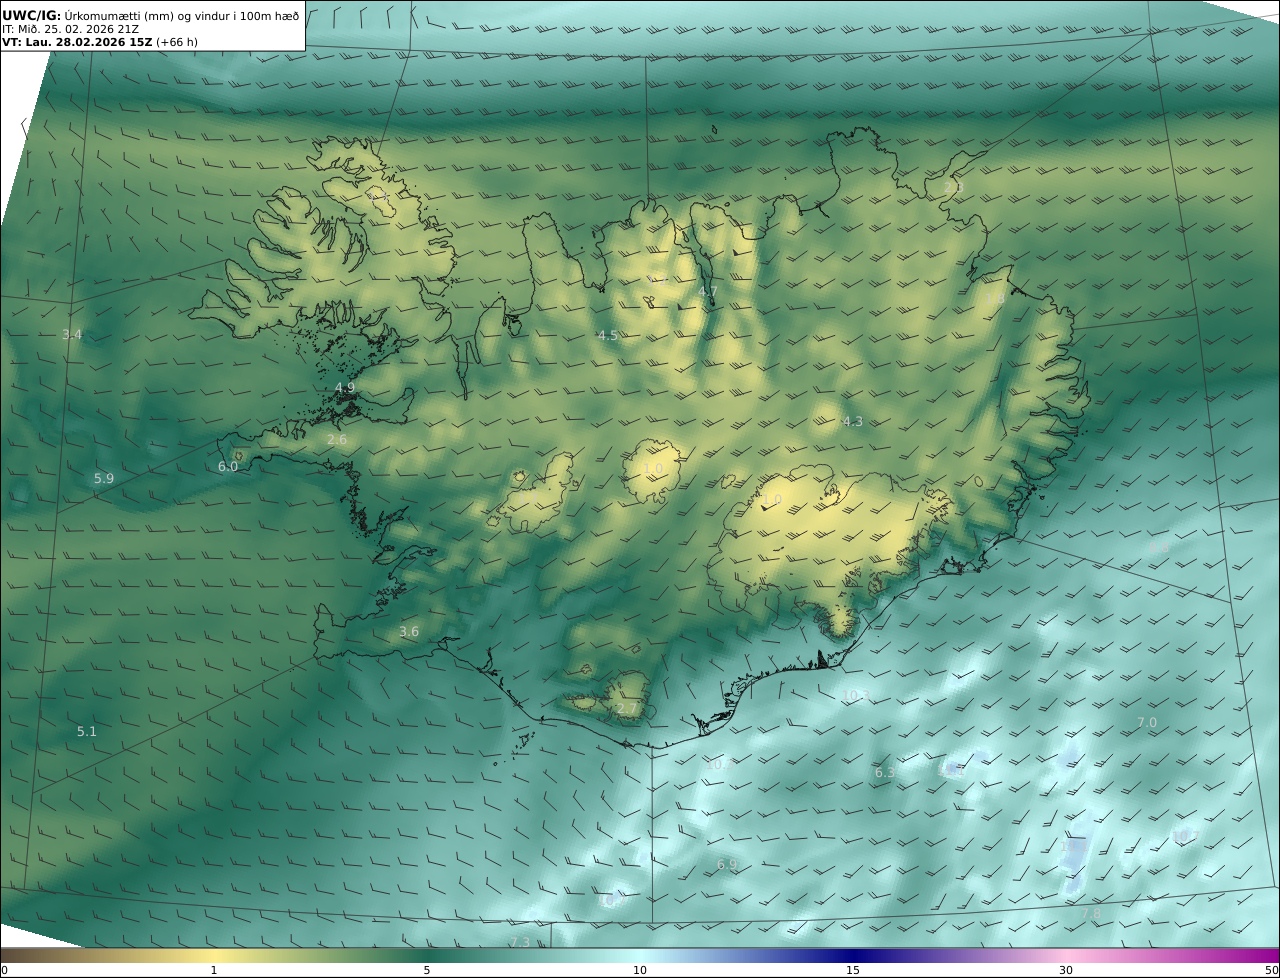Click the 4.3 value label
Image resolution: width=1280 pixels, height=978 pixels.
[x=853, y=422]
